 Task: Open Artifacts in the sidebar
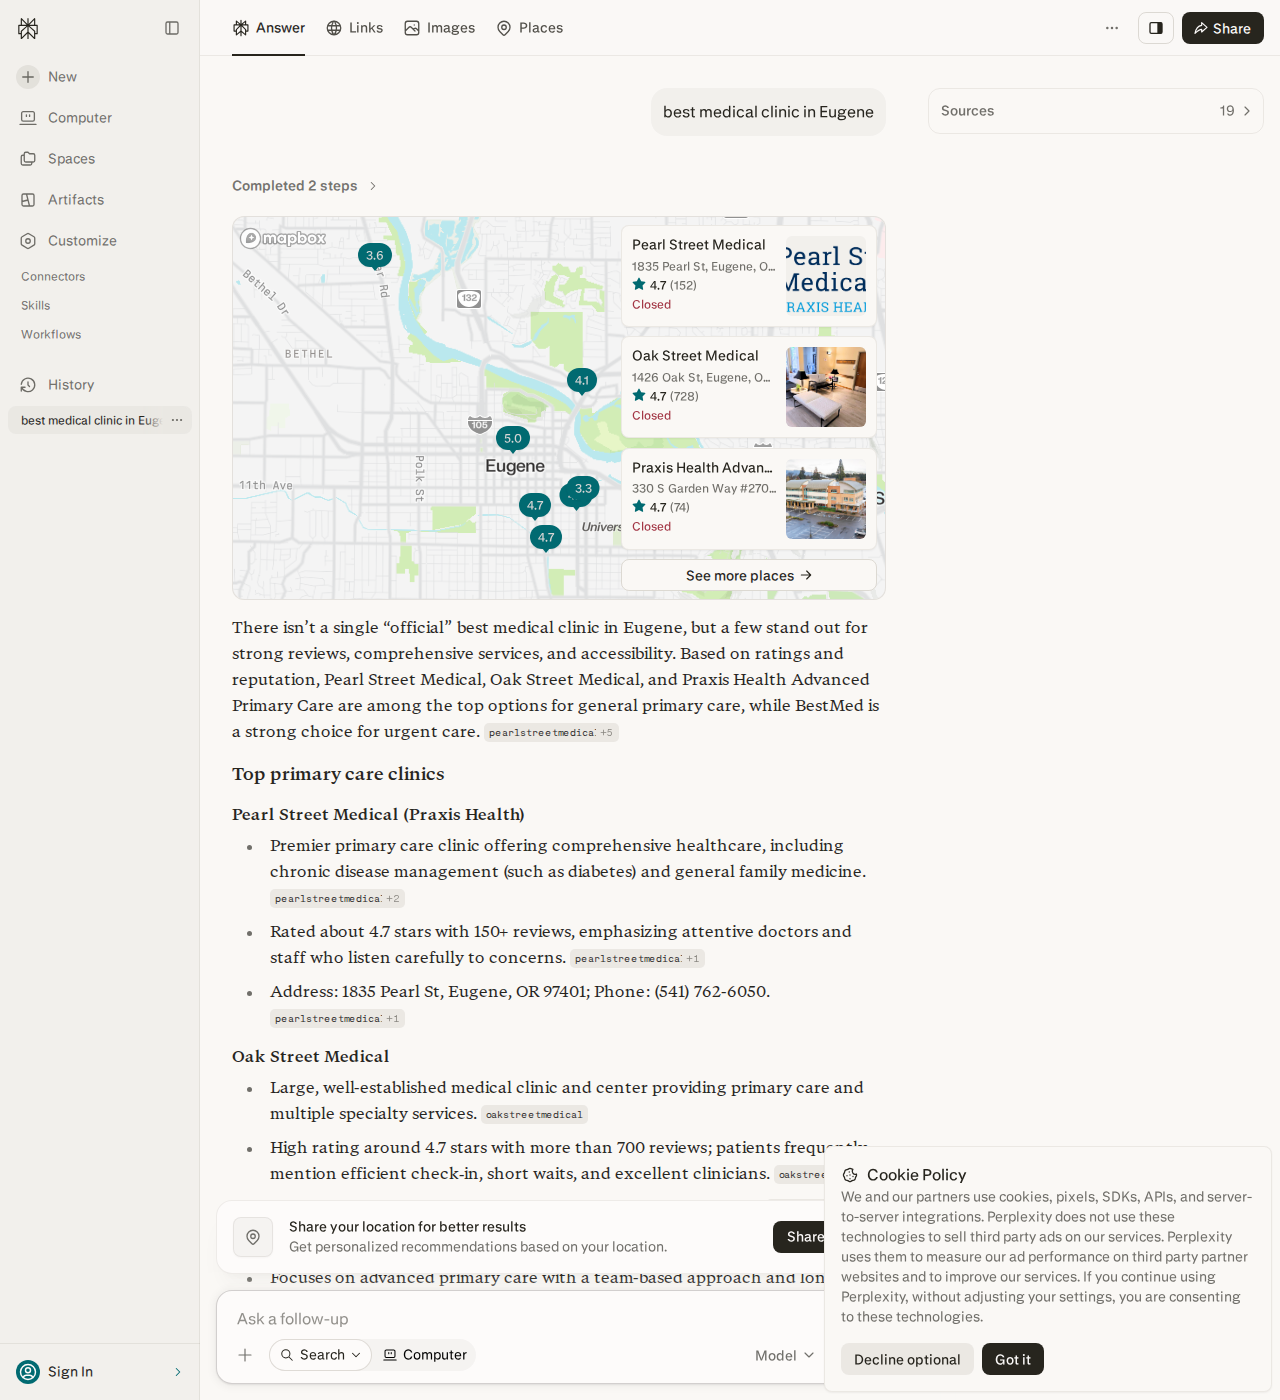76,200
